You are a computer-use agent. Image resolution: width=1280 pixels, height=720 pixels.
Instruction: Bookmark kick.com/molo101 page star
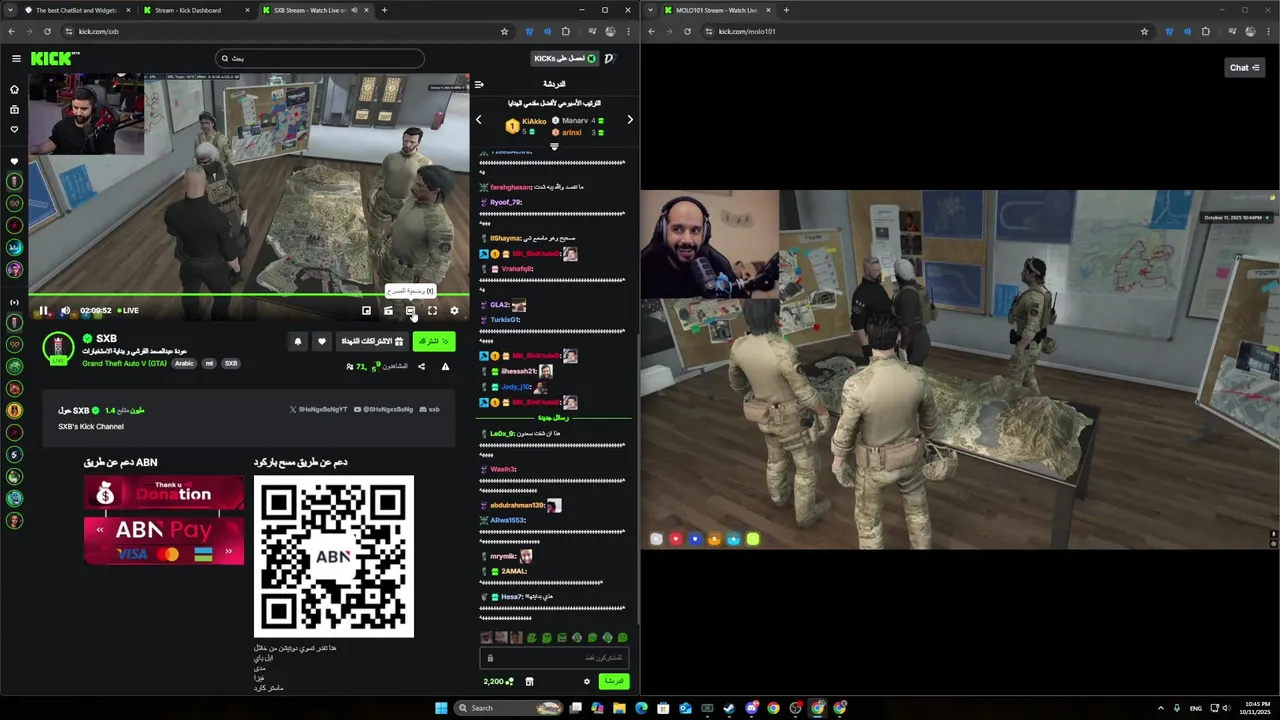point(1144,31)
